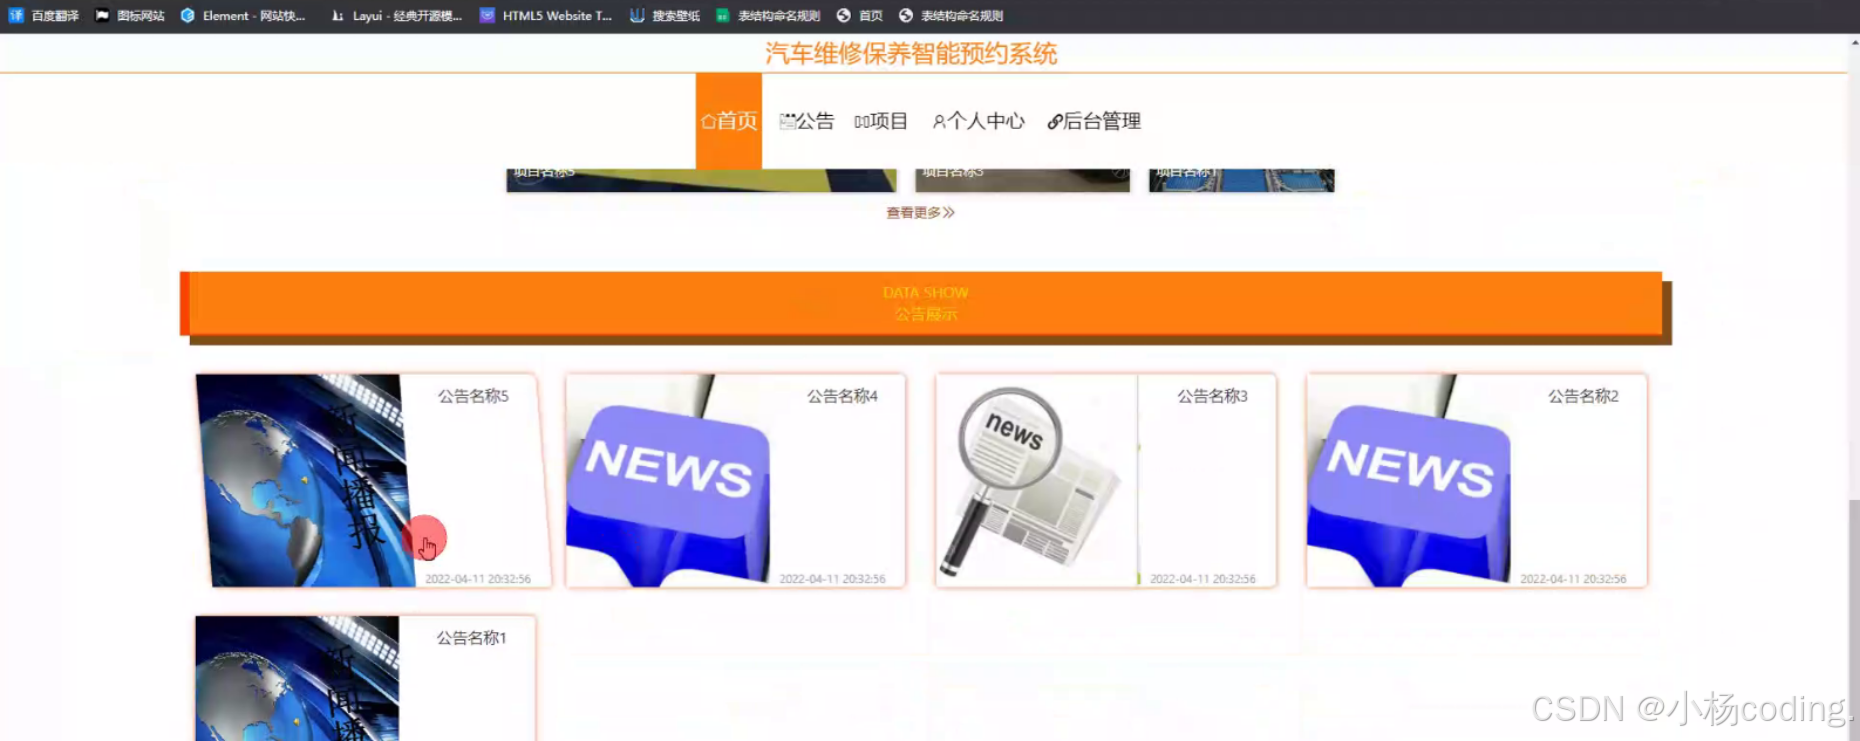1860x741 pixels.
Task: Click the date under 公告名称4
Action: pyautogui.click(x=832, y=579)
